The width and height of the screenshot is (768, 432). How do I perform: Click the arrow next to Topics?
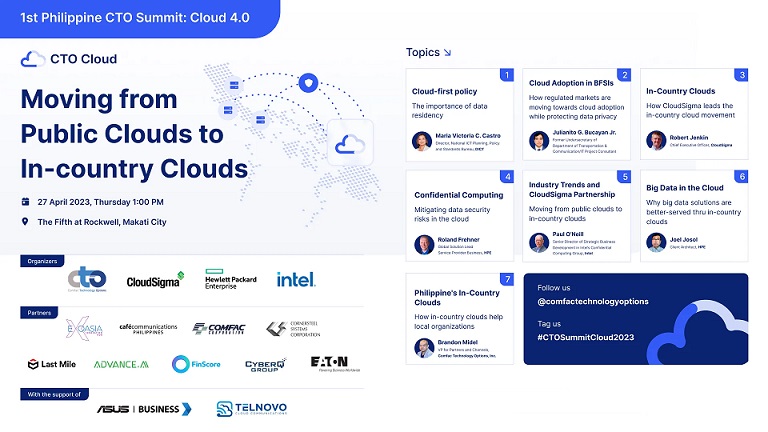[447, 52]
